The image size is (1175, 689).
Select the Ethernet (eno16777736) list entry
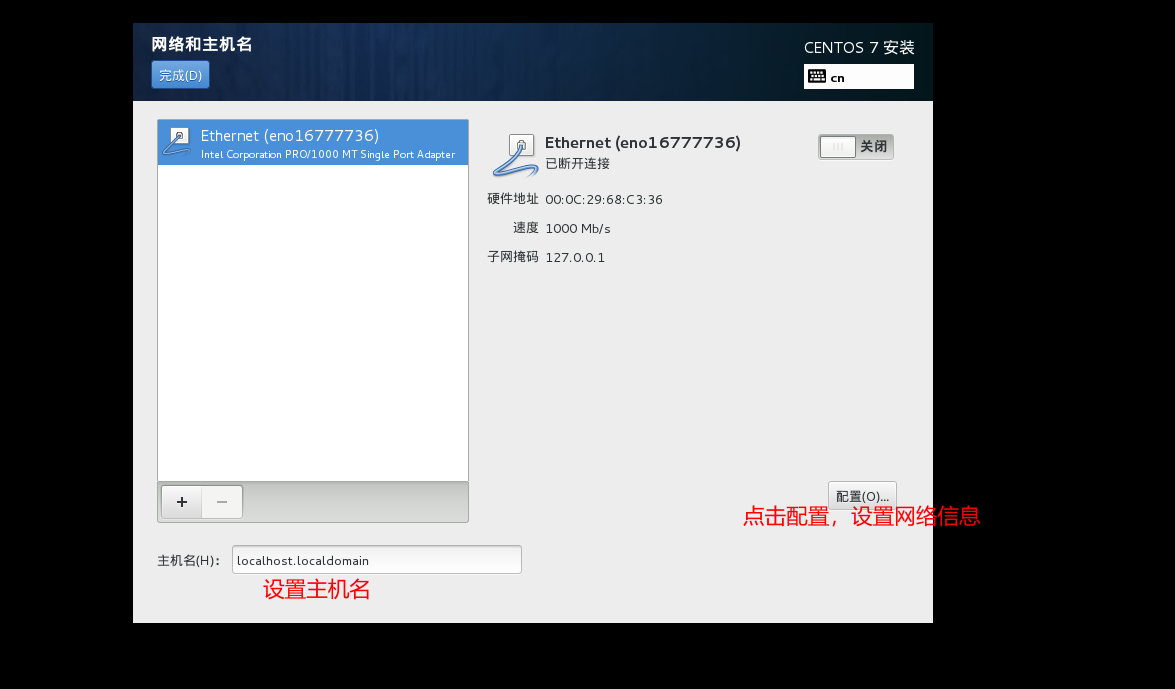coord(313,142)
